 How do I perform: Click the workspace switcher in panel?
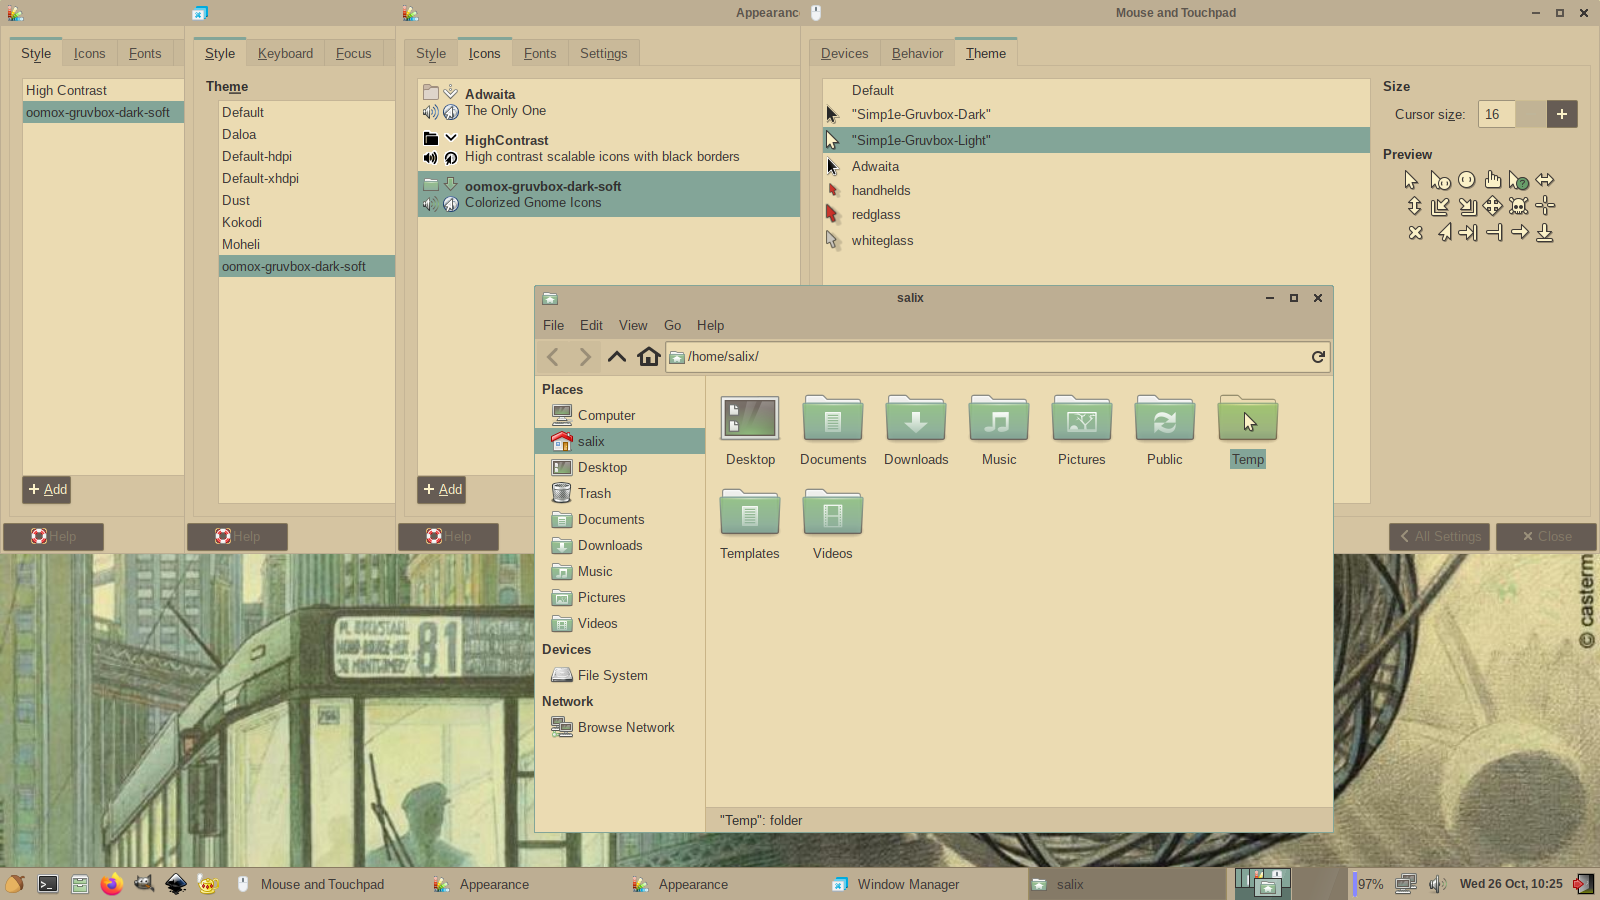pyautogui.click(x=1290, y=884)
